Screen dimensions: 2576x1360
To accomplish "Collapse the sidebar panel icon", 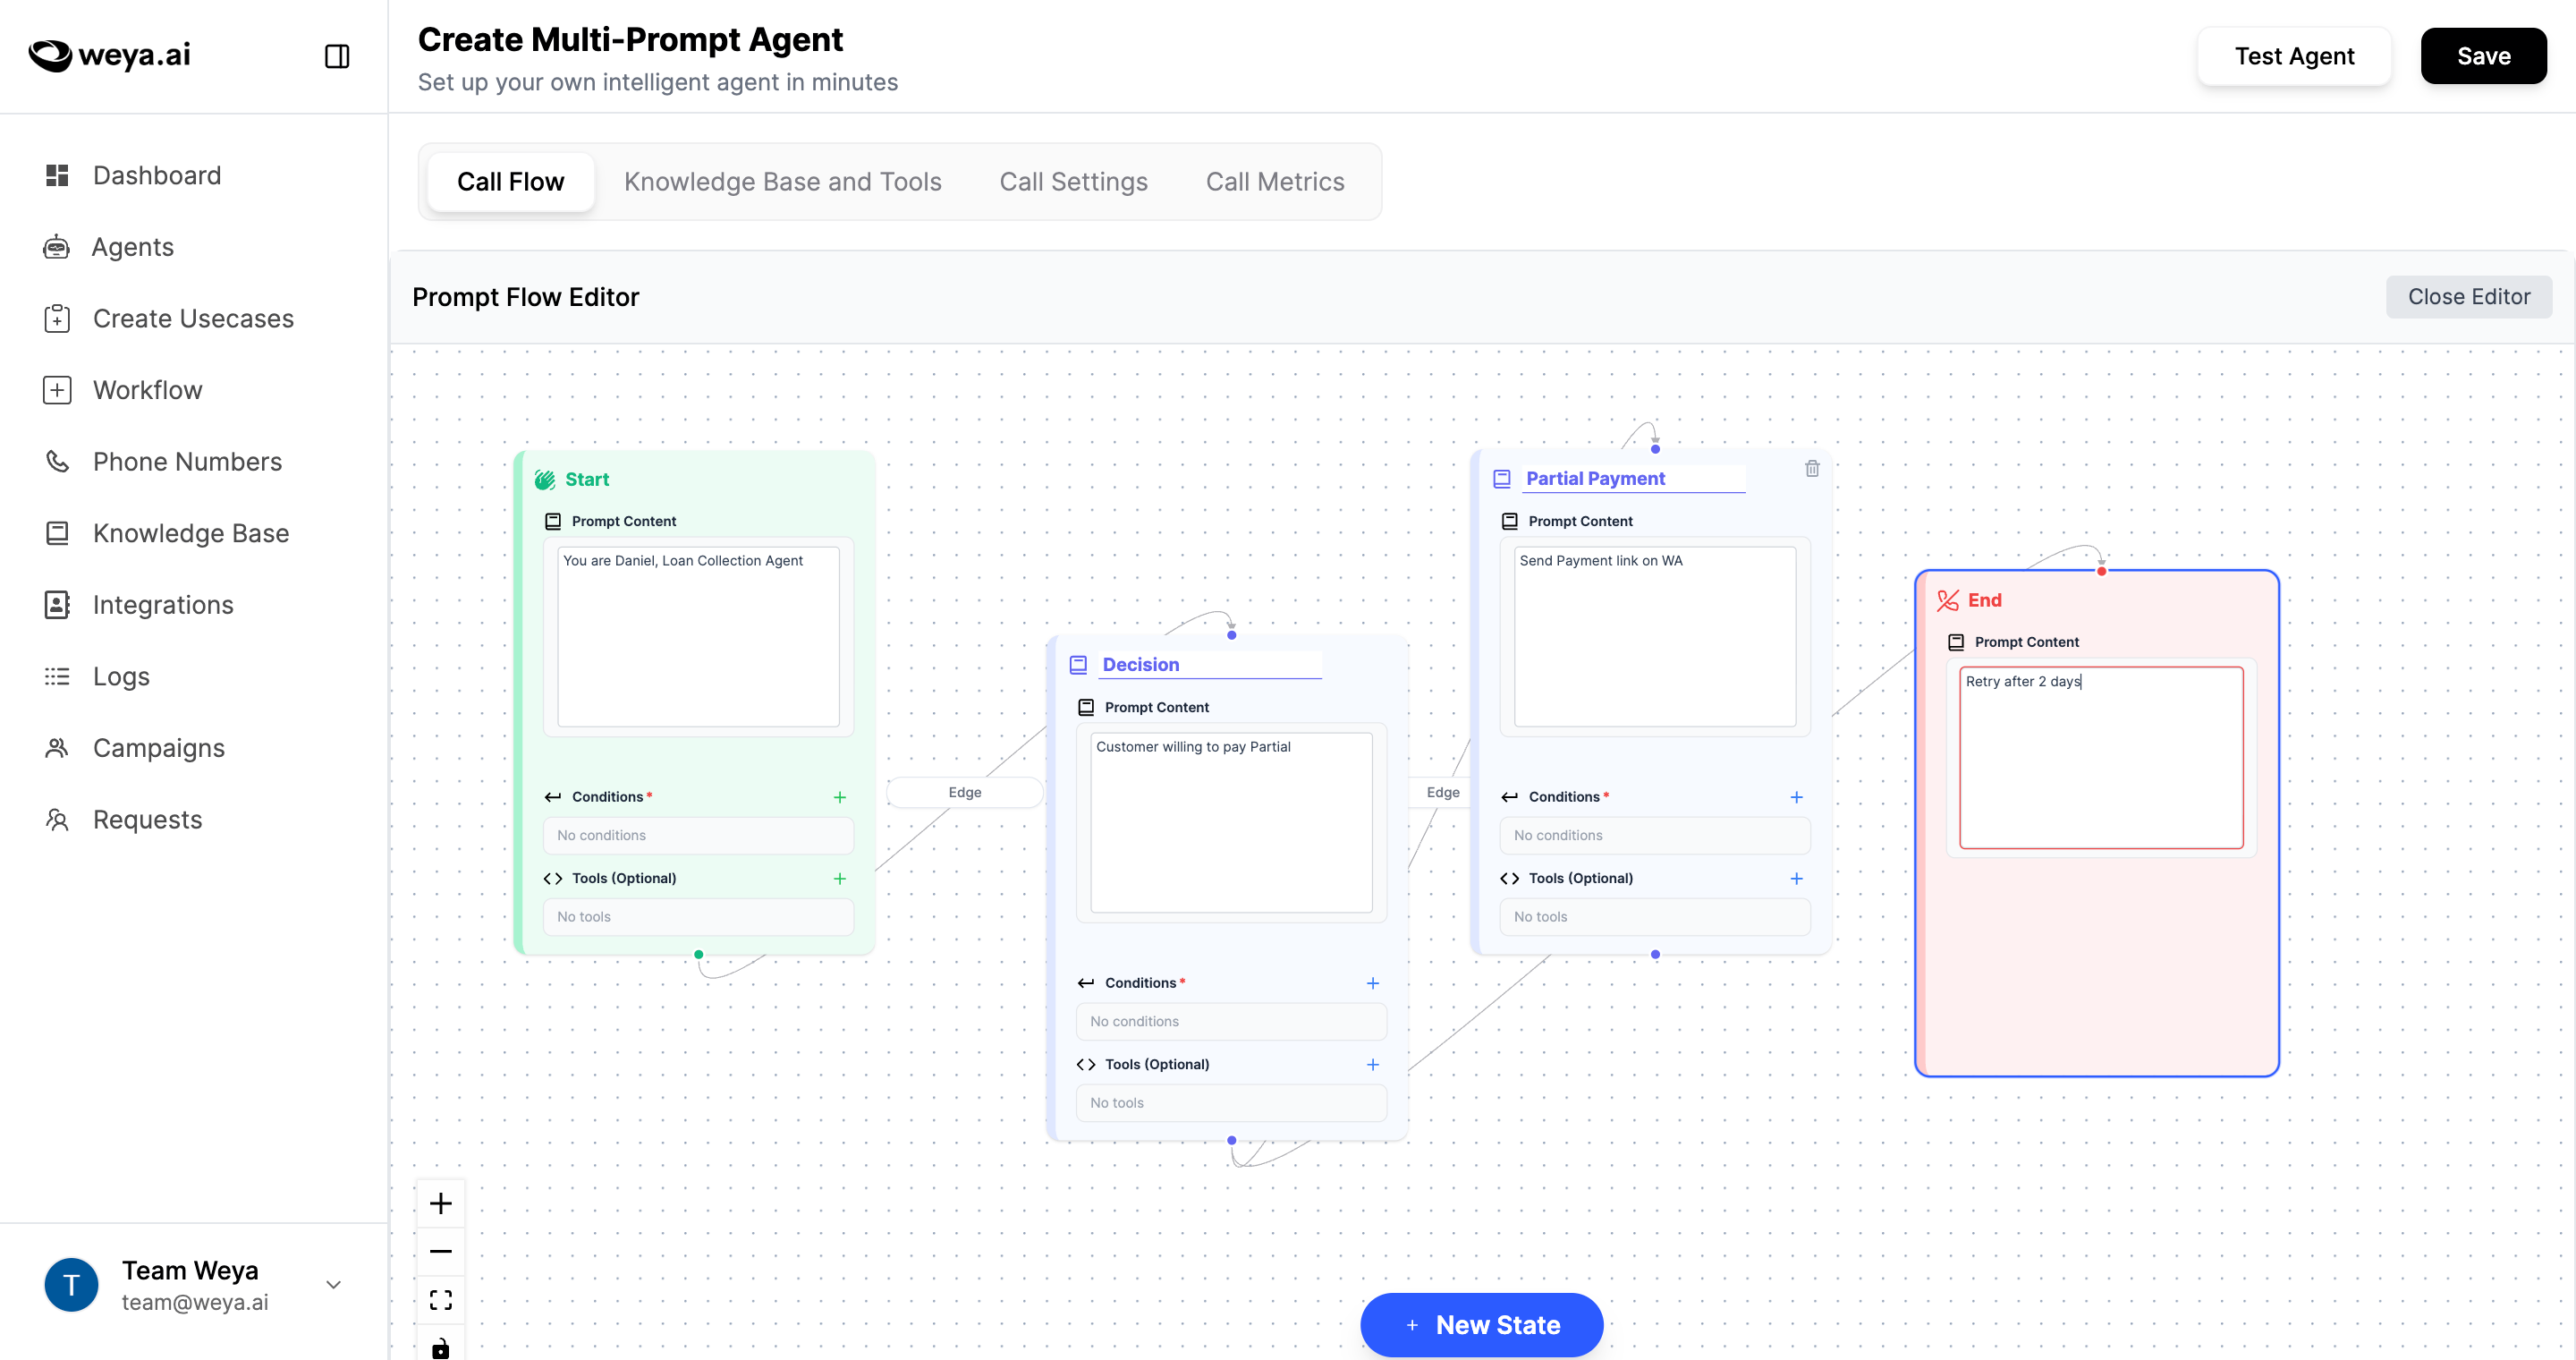I will (337, 56).
